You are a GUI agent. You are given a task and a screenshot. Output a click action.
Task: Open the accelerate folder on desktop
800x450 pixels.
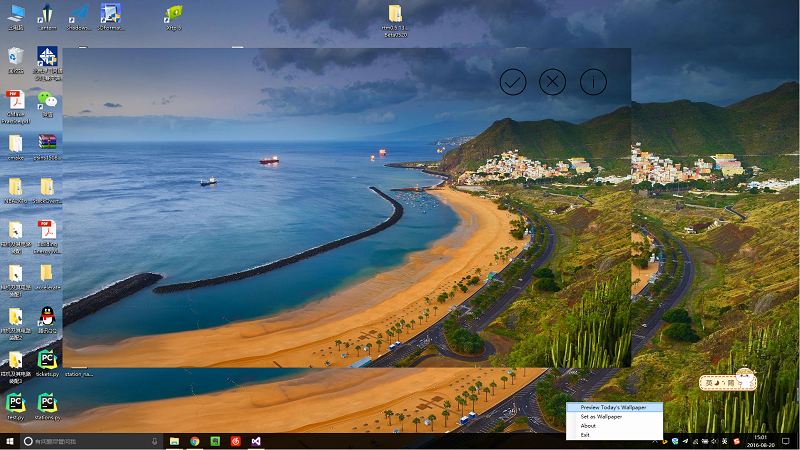point(47,277)
